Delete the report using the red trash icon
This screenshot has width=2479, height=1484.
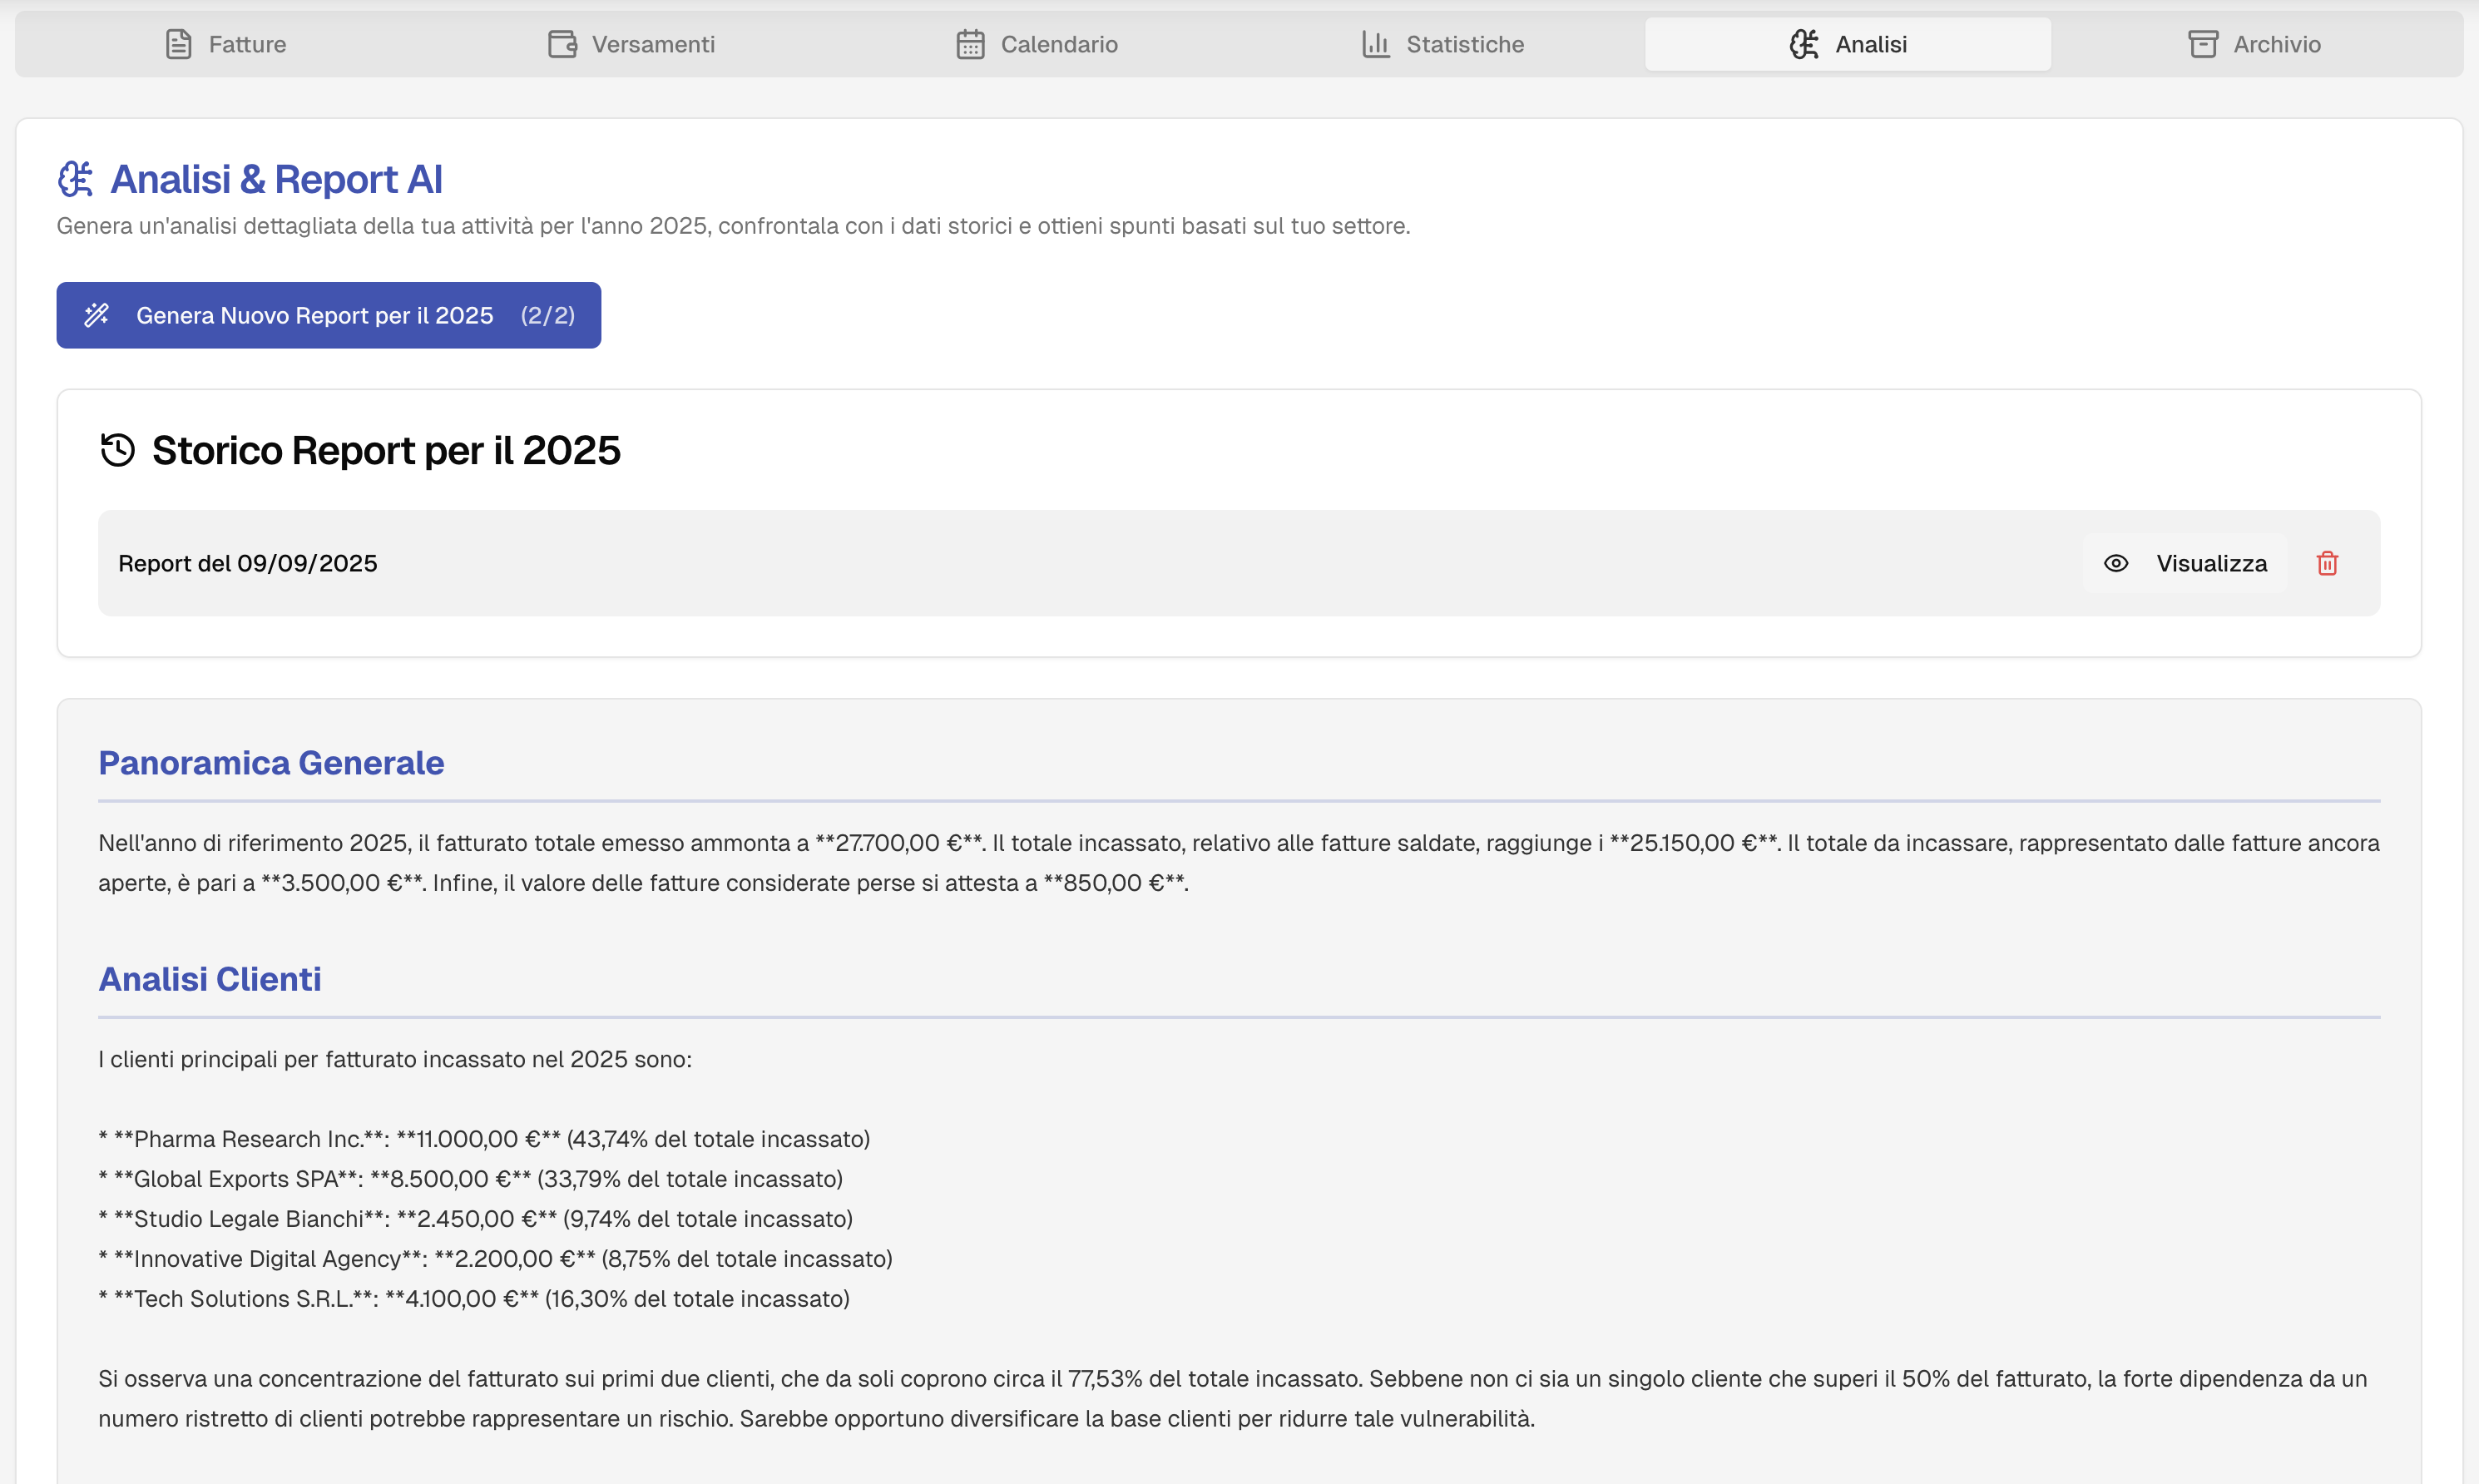tap(2327, 563)
